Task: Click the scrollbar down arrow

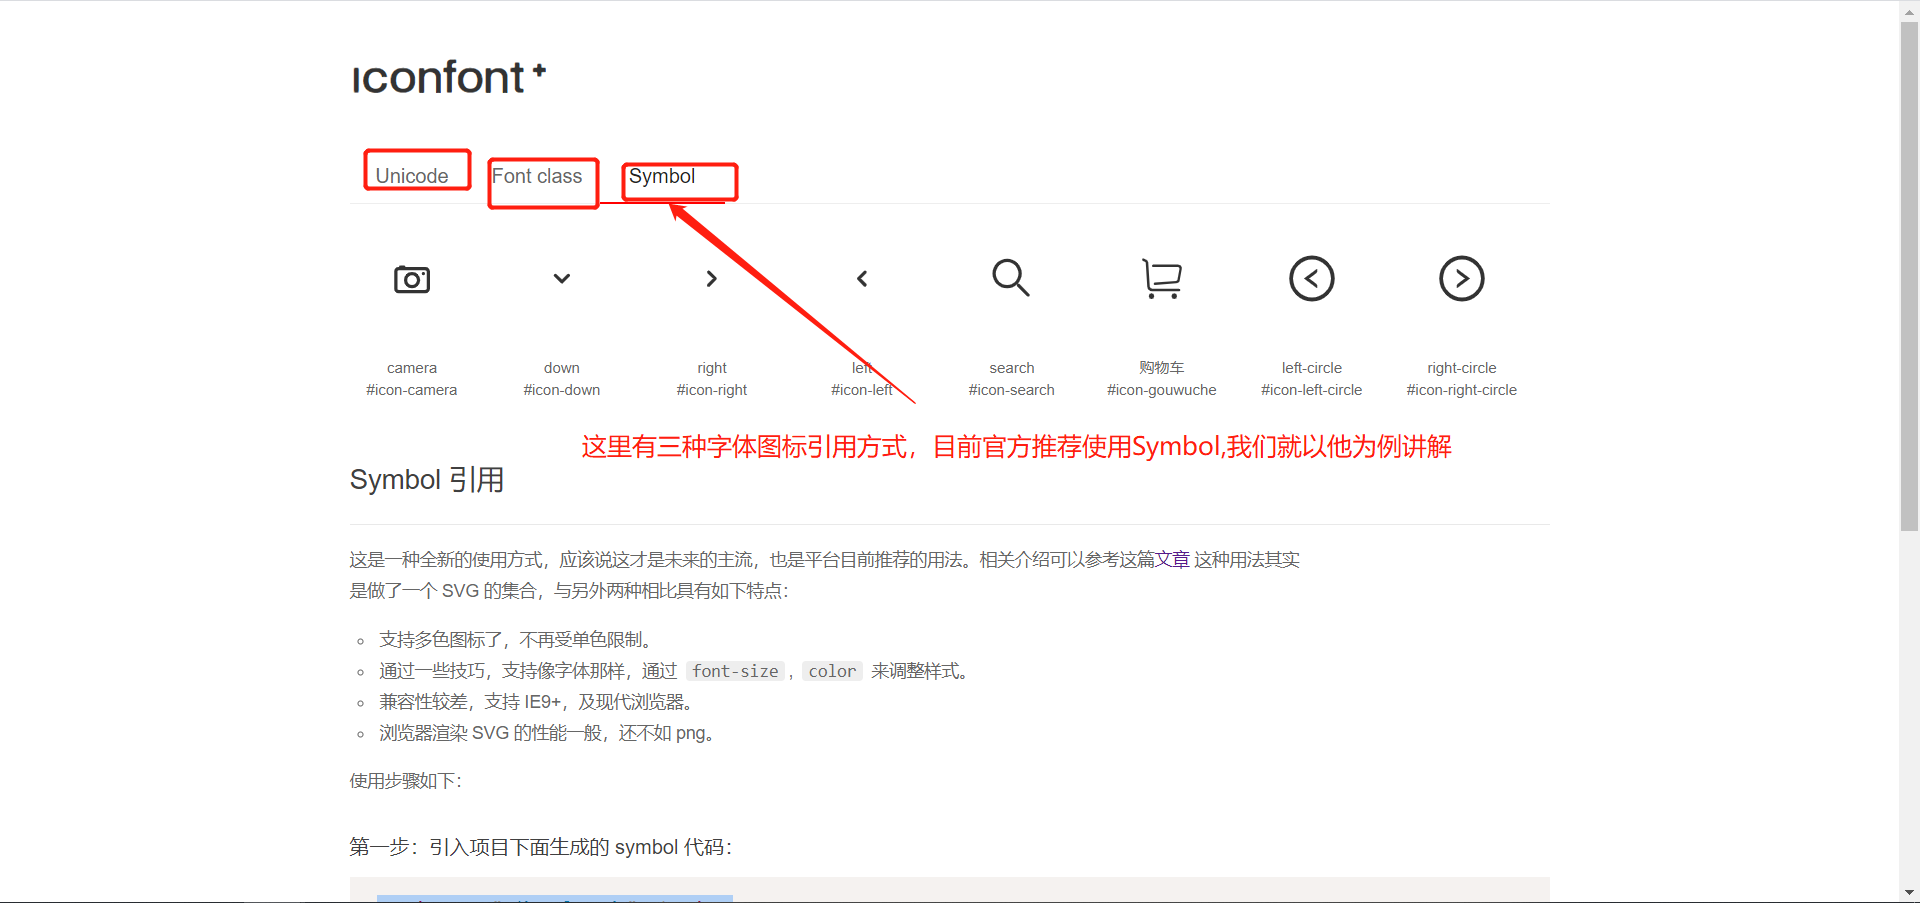Action: (1910, 892)
